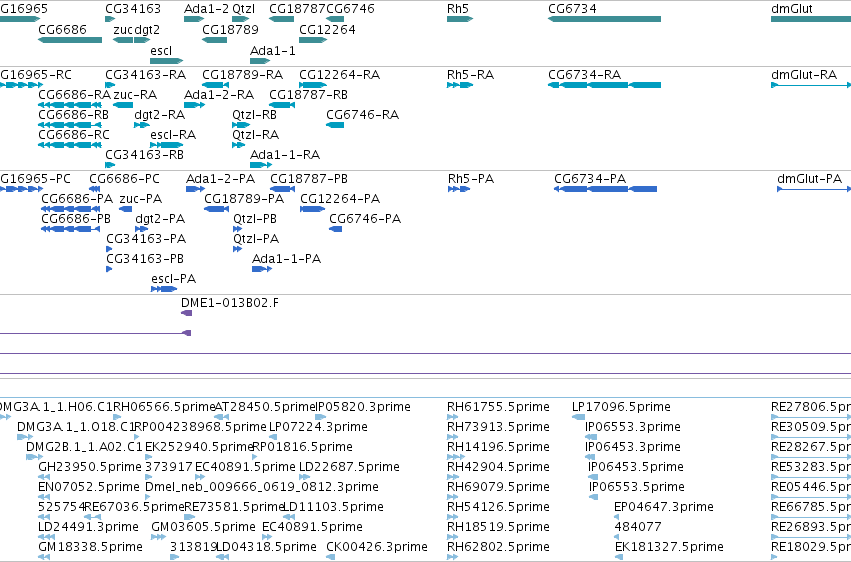Viewport: 851px width, 562px height.
Task: Click the escl-RA transcript label
Action: tap(173, 135)
